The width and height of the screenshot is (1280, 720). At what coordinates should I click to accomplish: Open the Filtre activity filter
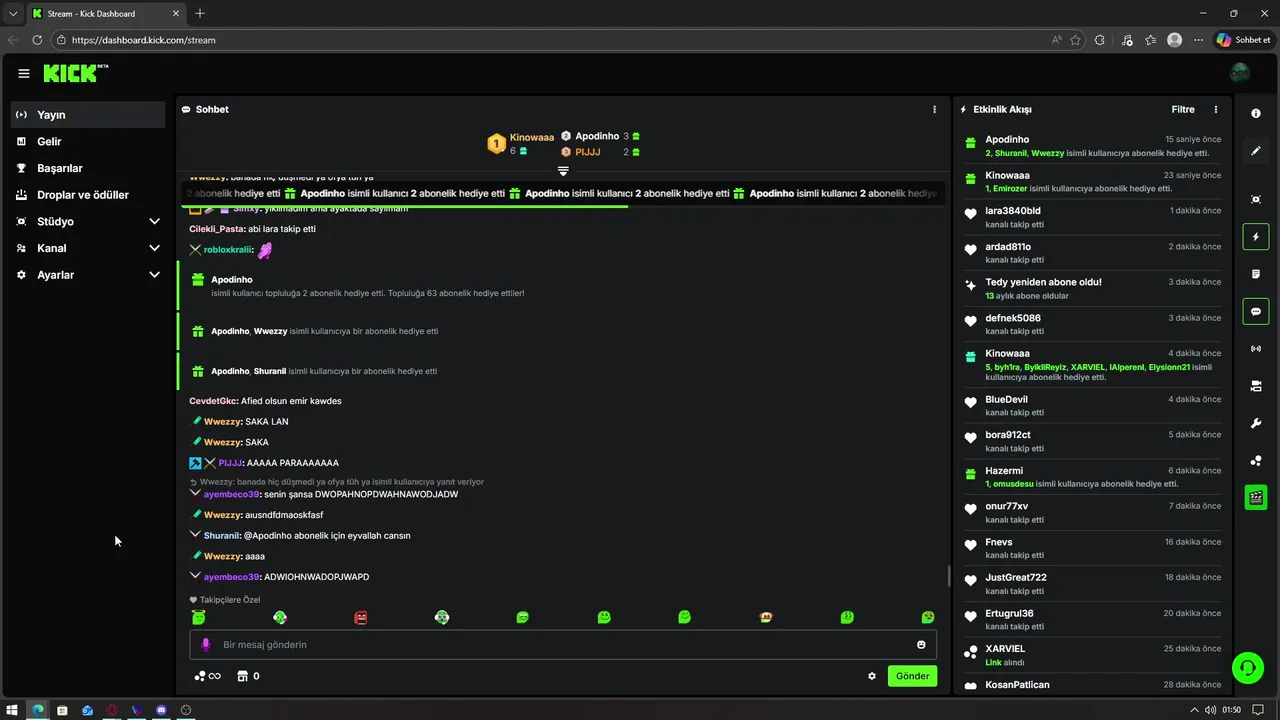(x=1183, y=109)
